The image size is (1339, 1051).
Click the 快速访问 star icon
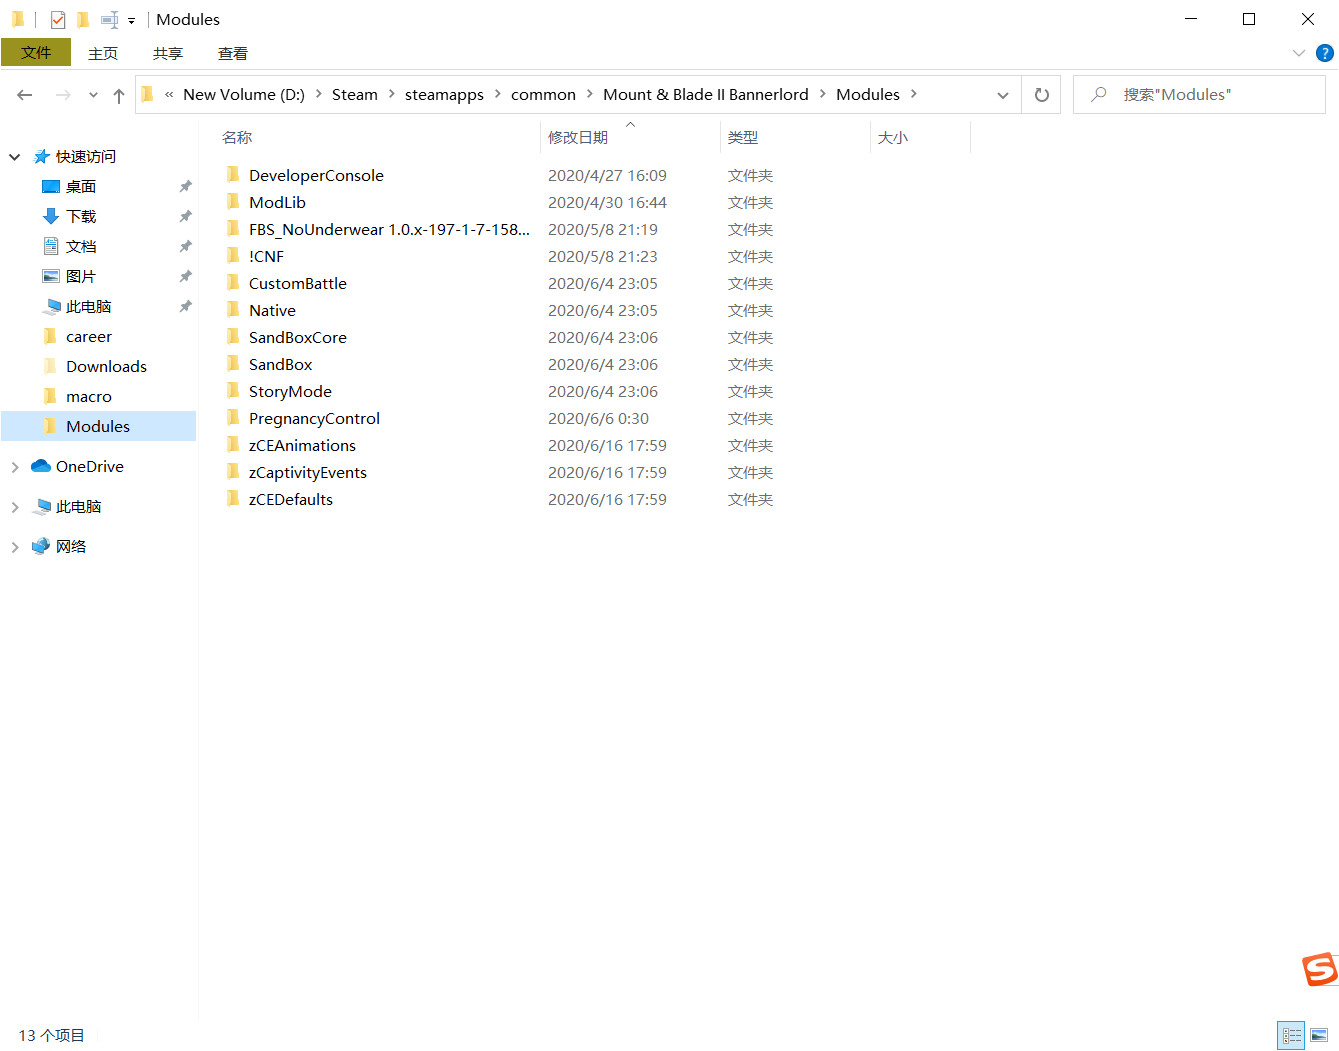click(x=42, y=156)
